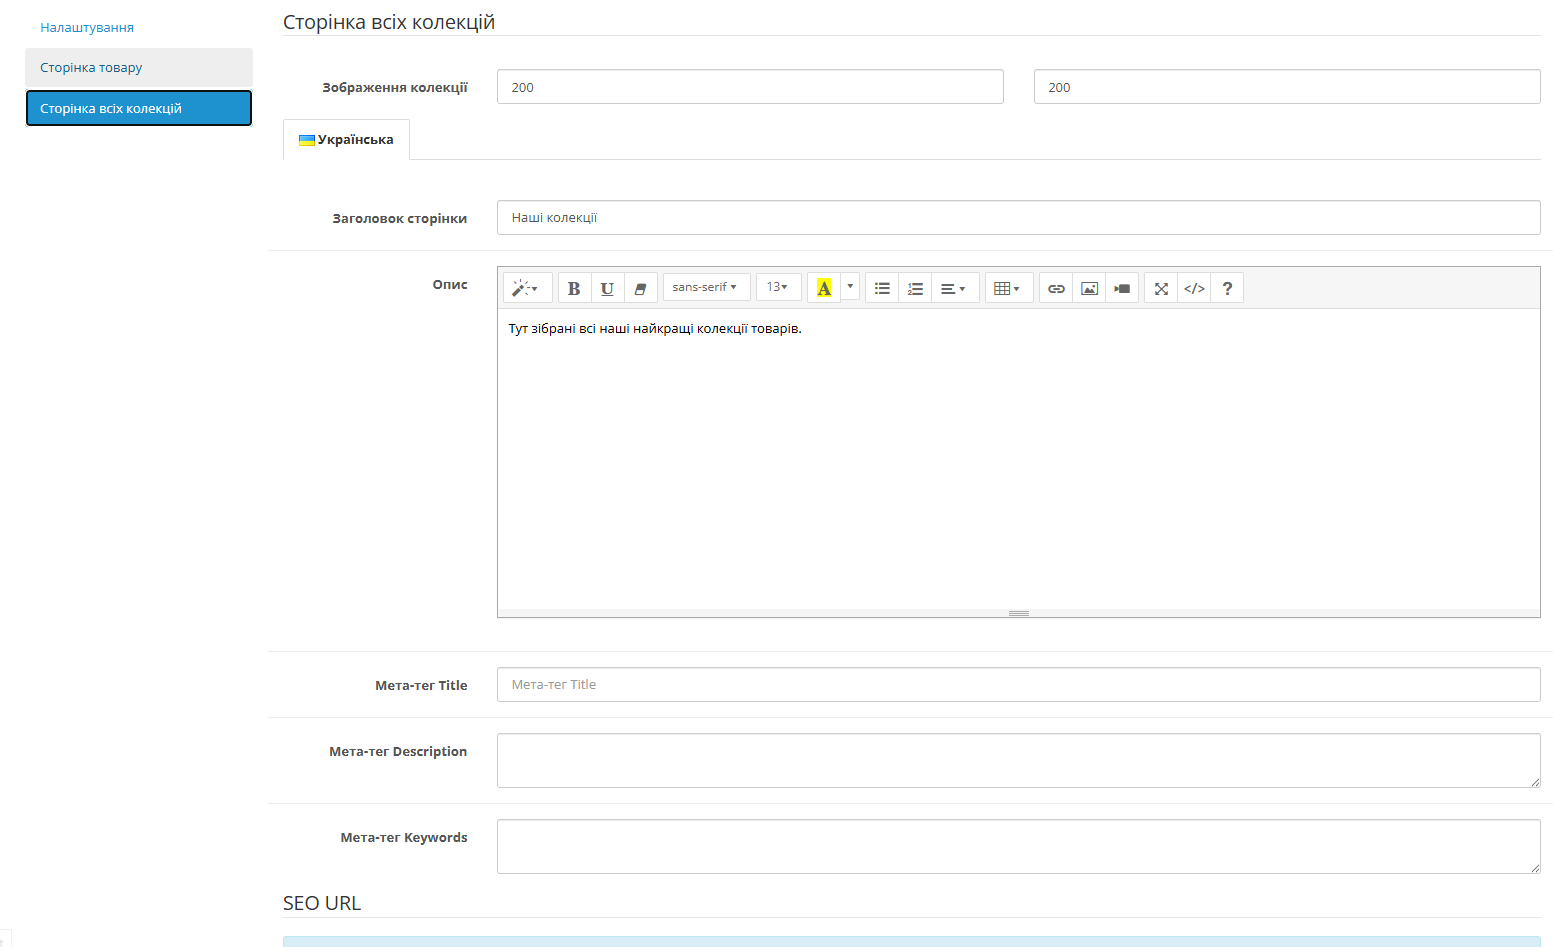
Task: Click the SEO URL section heading
Action: pyautogui.click(x=322, y=903)
